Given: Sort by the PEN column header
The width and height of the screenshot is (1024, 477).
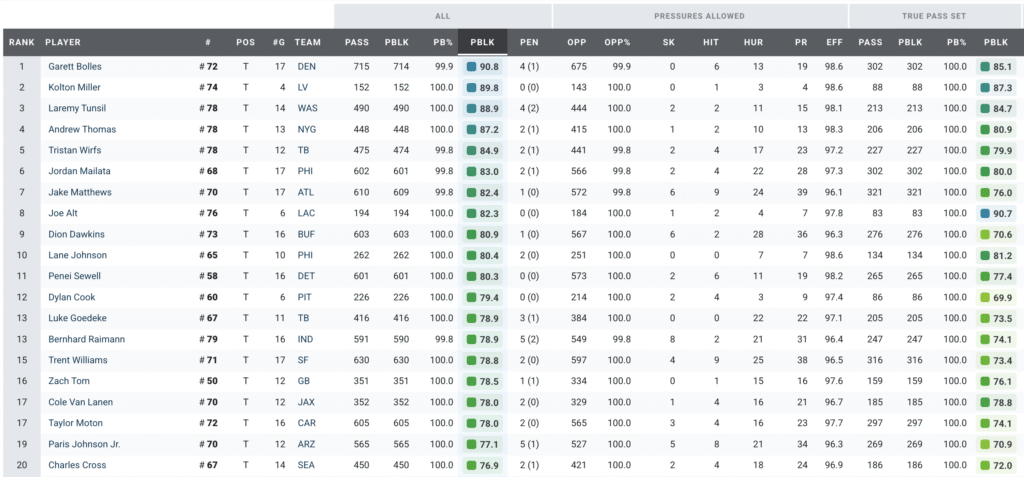Looking at the screenshot, I should [x=529, y=42].
